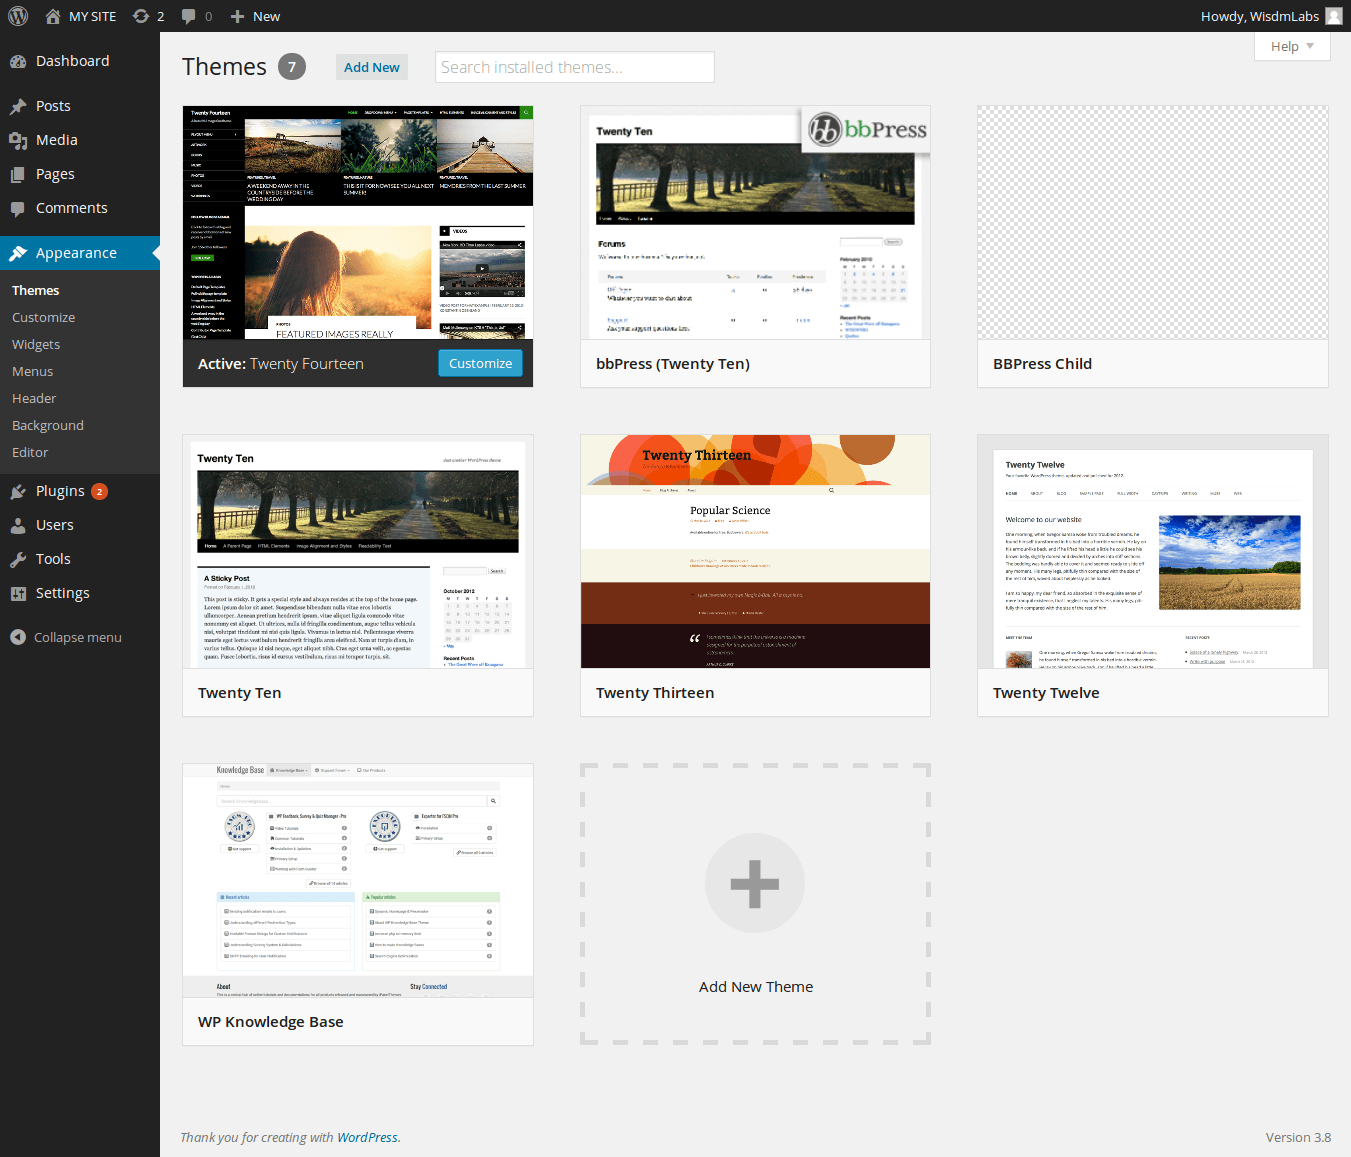Select the BBPress Child blank theme preview
This screenshot has width=1351, height=1157.
pyautogui.click(x=1153, y=223)
